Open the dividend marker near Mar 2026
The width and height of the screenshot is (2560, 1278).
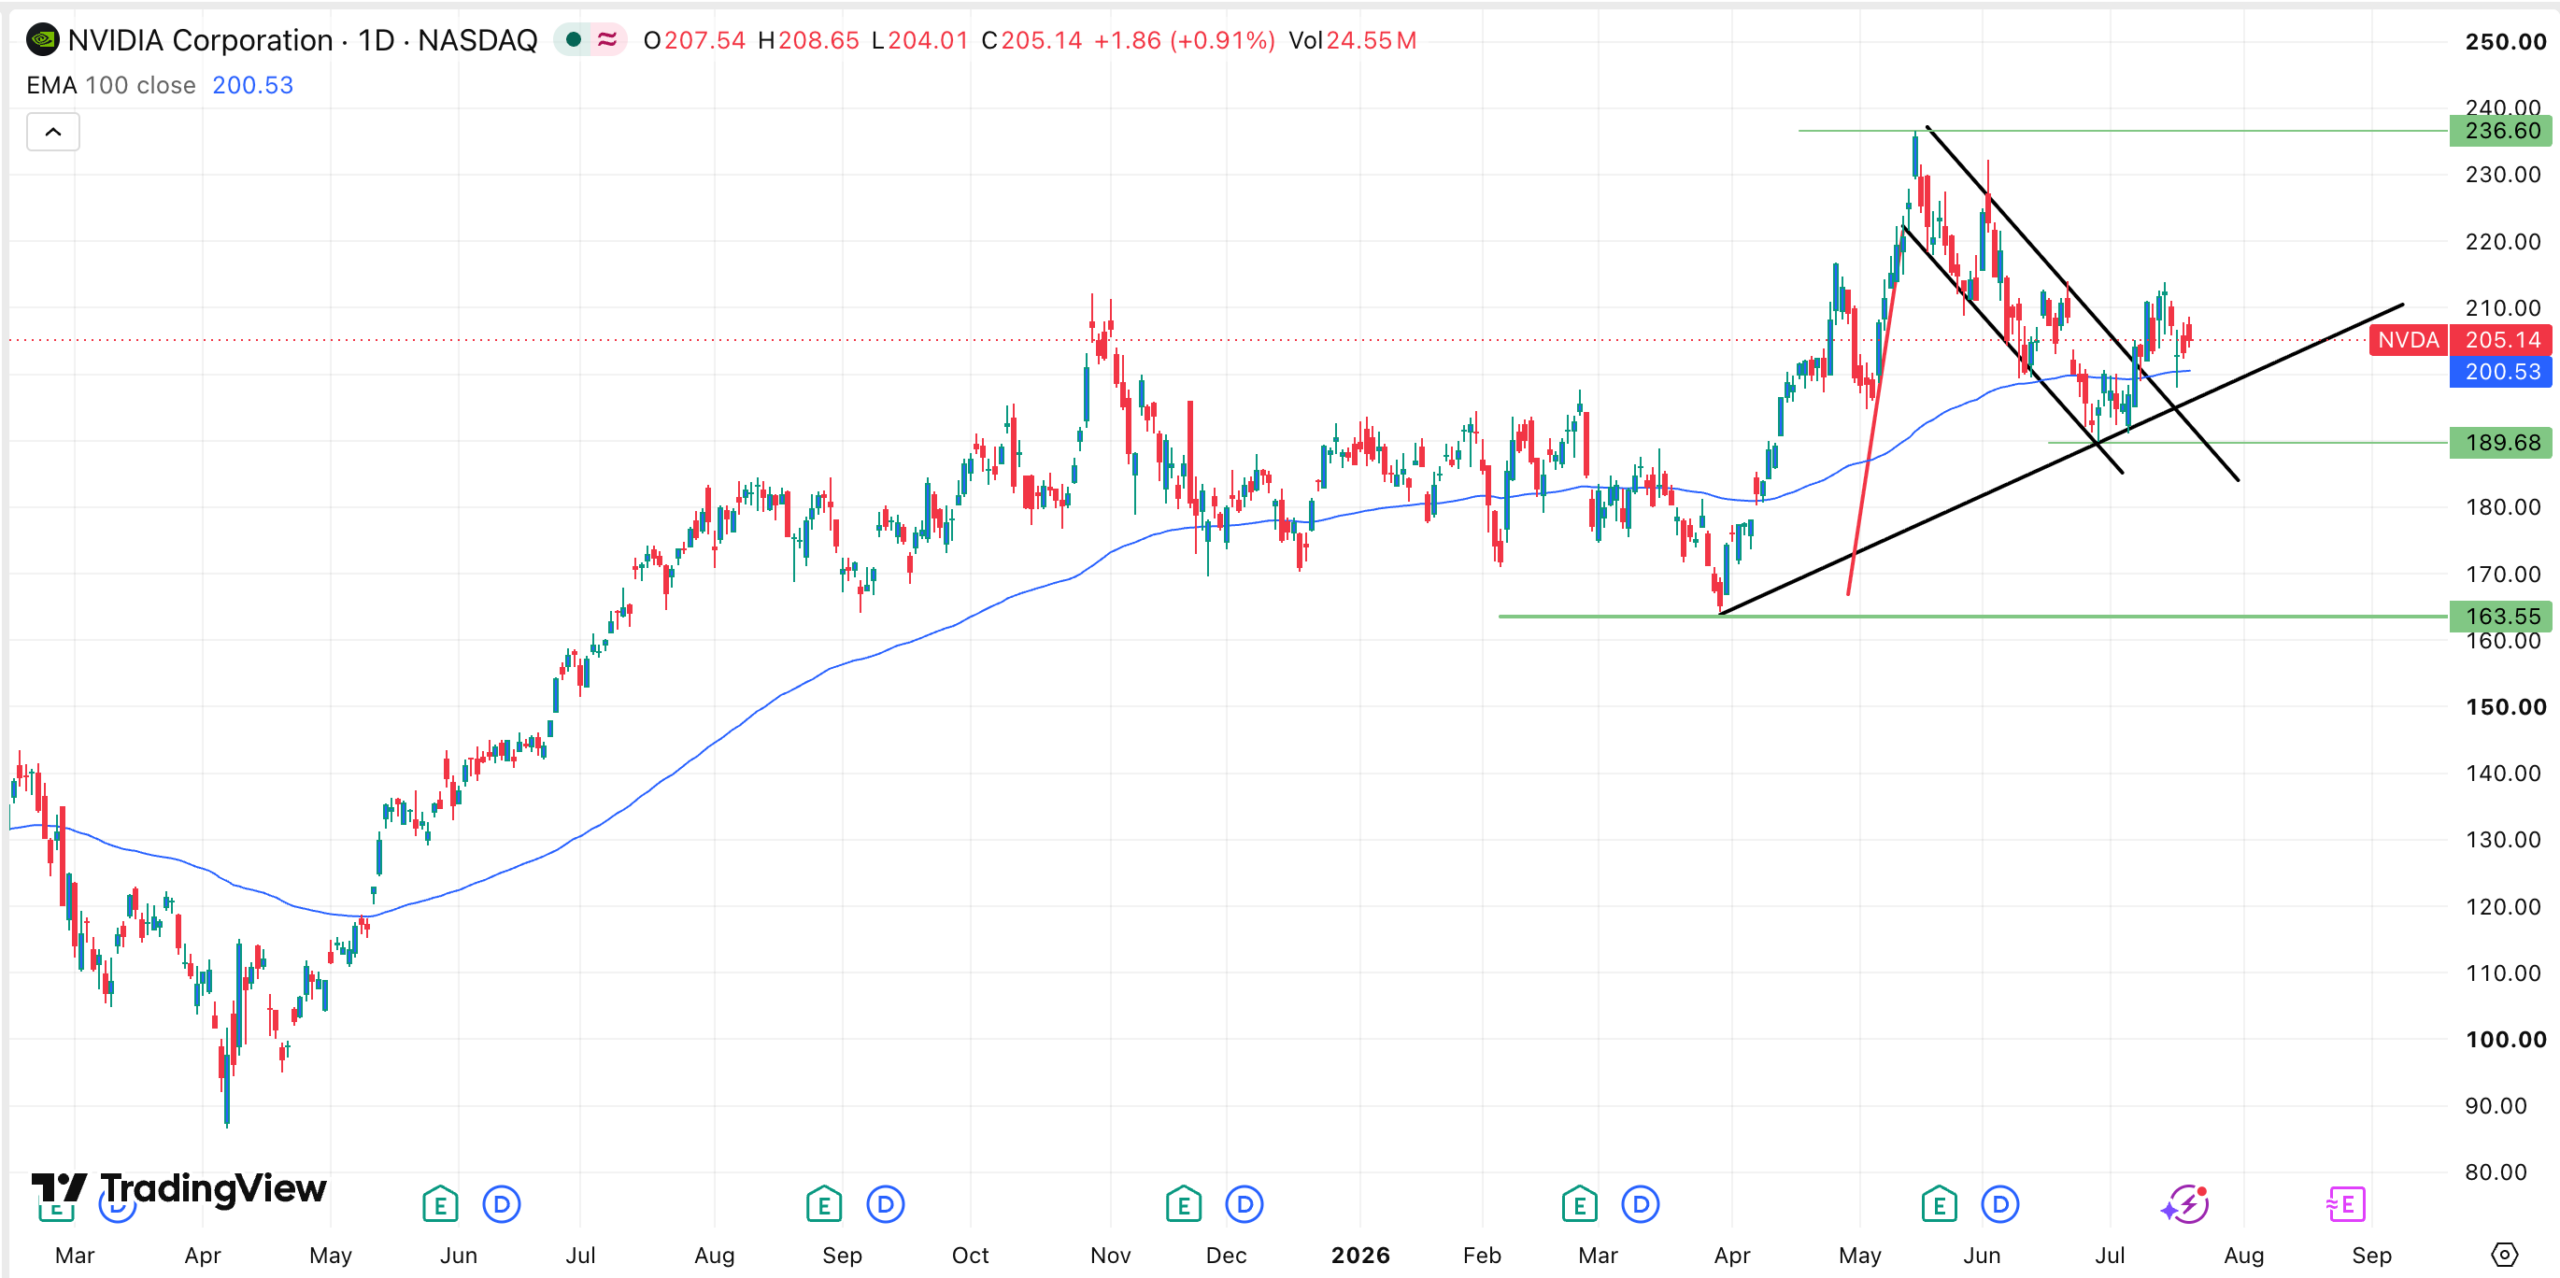pos(1640,1204)
